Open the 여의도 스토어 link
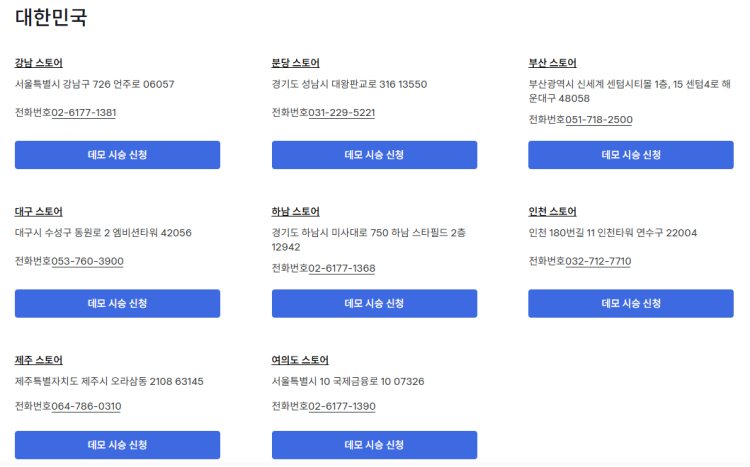Screen dimensions: 750x467 point(300,360)
